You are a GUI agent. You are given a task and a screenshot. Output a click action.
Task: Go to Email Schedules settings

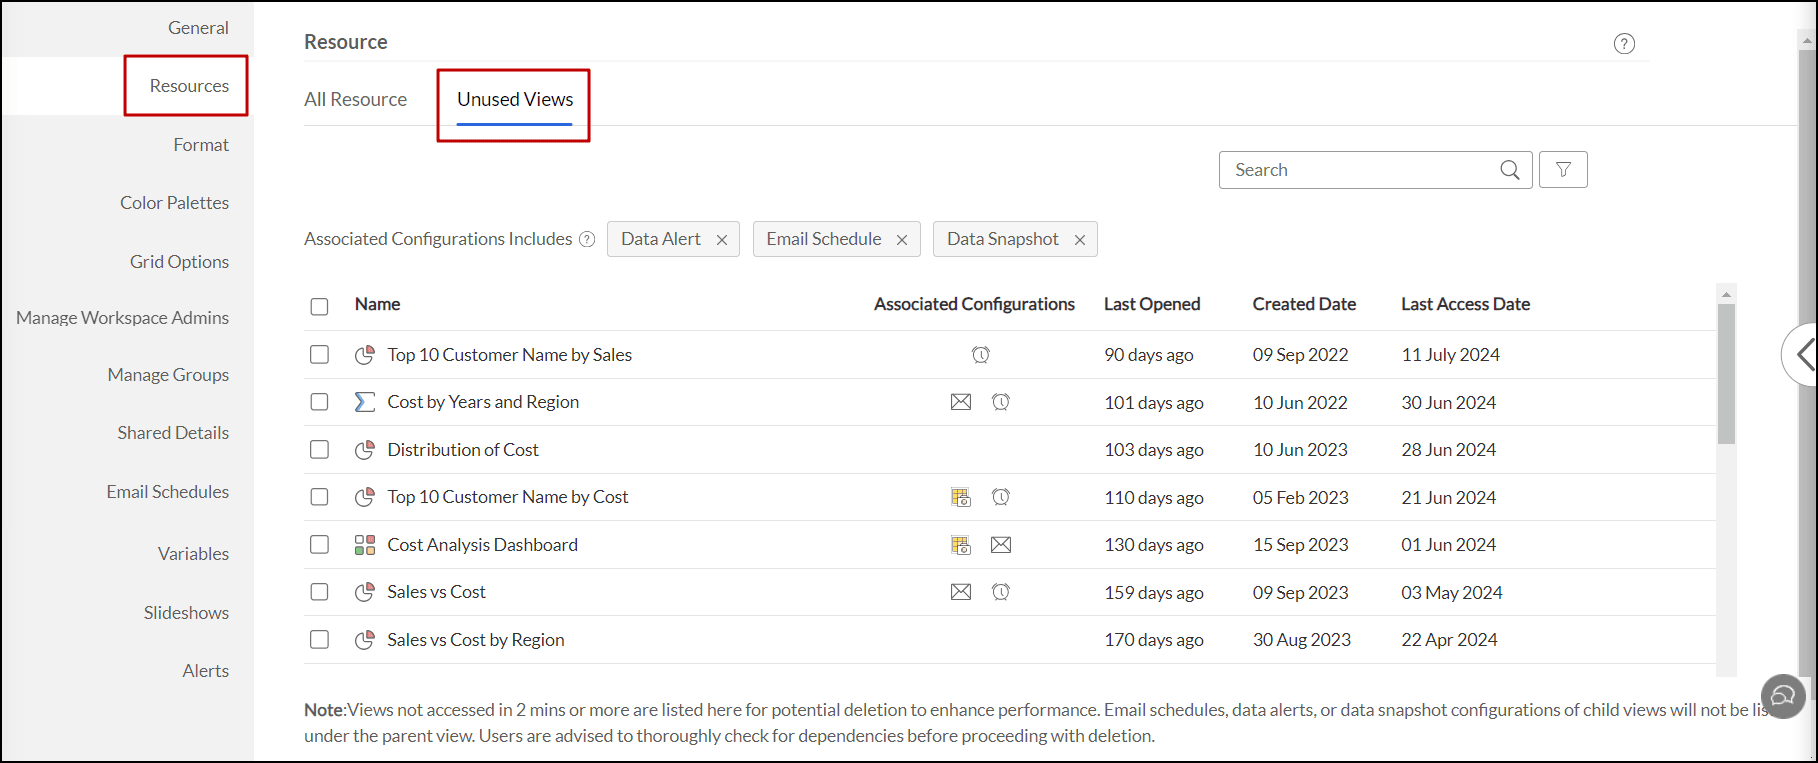167,492
